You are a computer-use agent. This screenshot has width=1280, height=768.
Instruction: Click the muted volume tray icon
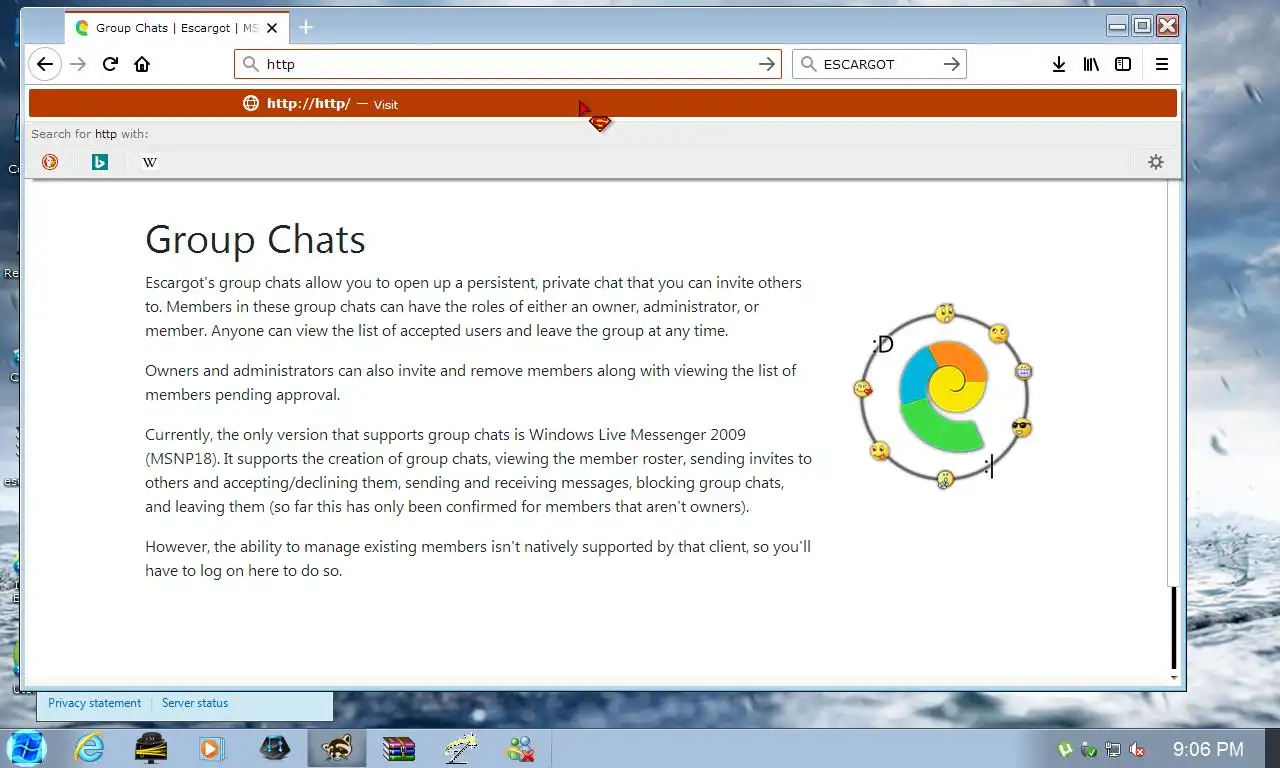pyautogui.click(x=1138, y=749)
